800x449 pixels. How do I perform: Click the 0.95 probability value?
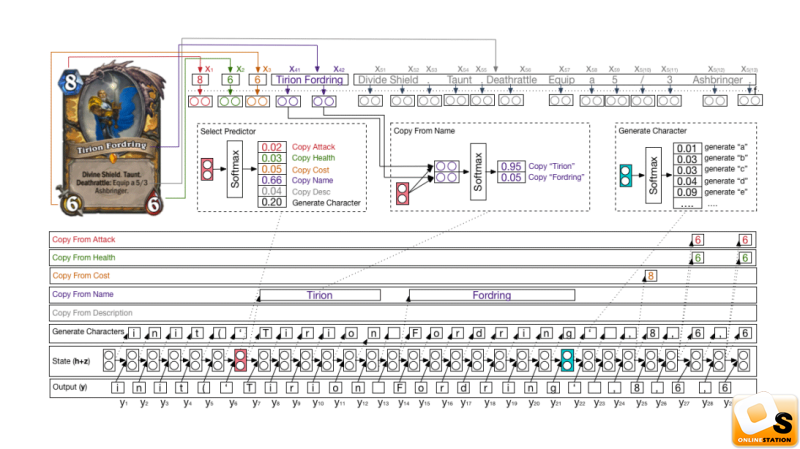[x=511, y=166]
